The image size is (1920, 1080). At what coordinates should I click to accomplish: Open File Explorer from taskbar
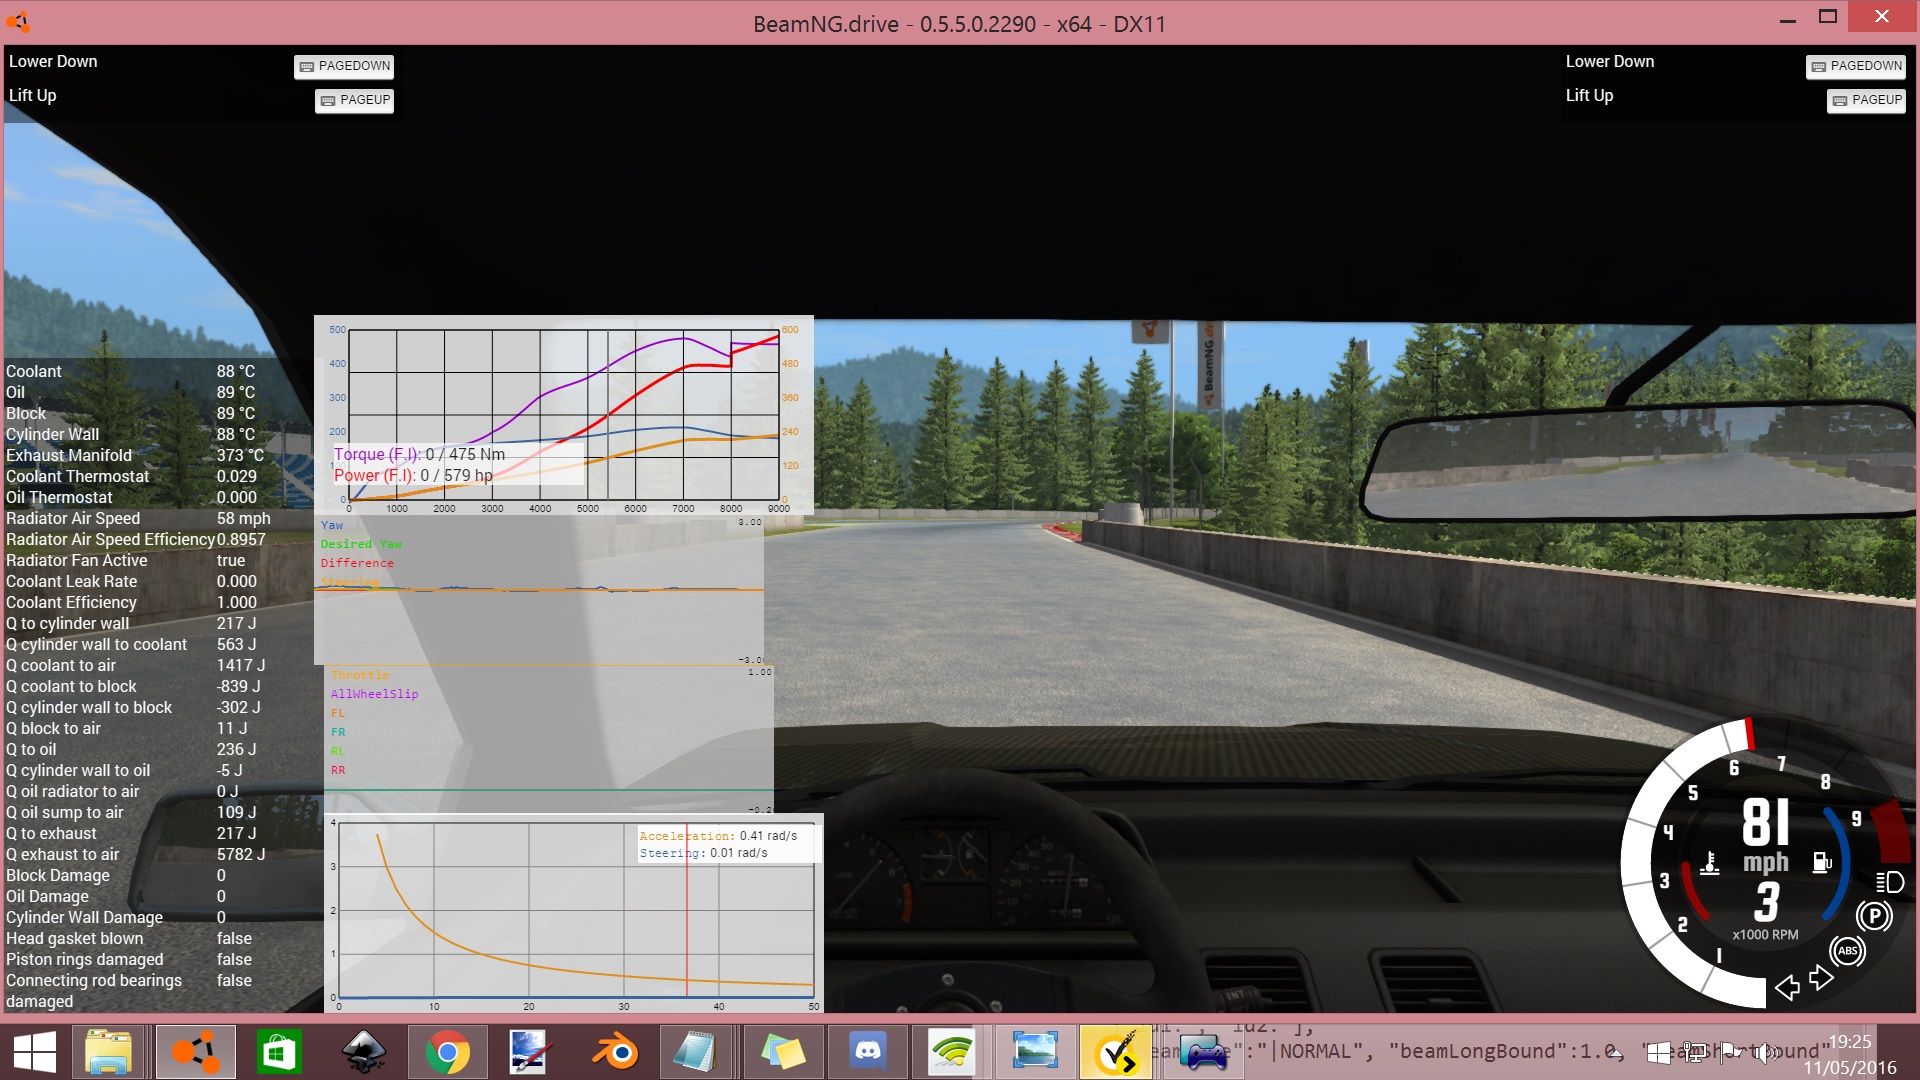pos(108,1053)
